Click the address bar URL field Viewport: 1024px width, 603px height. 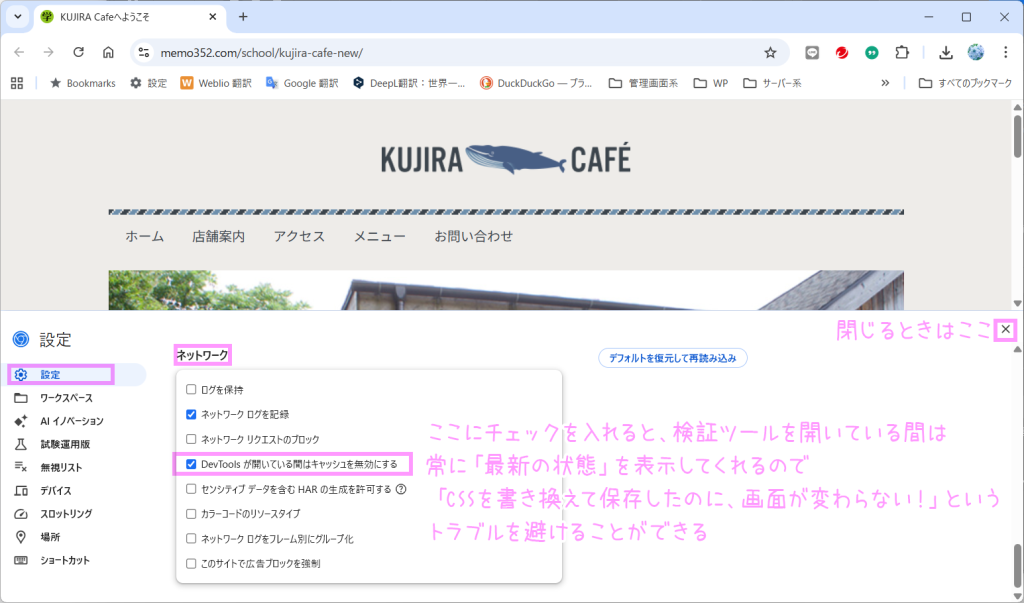click(450, 53)
